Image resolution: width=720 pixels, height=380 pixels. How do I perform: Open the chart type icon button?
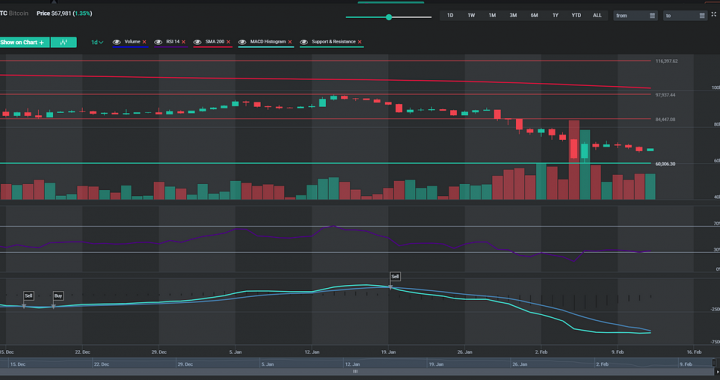pos(63,42)
